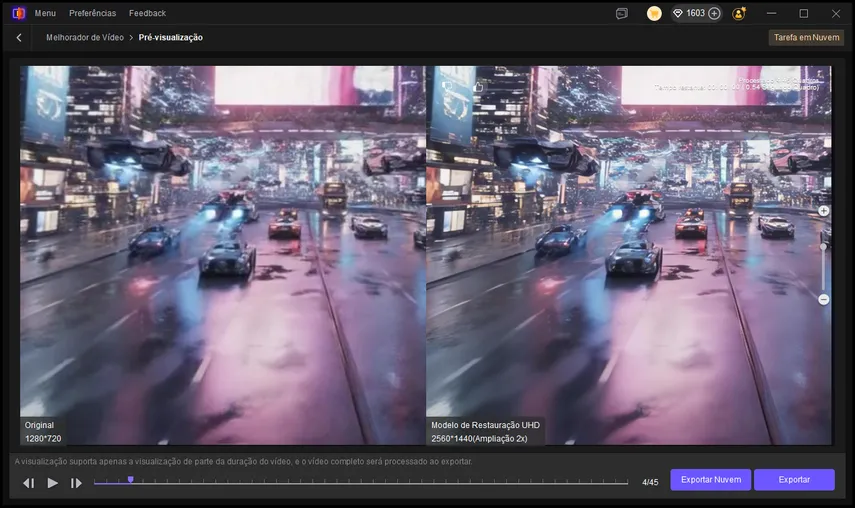Zoom out with the minus magnifier button
Image resolution: width=855 pixels, height=508 pixels.
[823, 299]
